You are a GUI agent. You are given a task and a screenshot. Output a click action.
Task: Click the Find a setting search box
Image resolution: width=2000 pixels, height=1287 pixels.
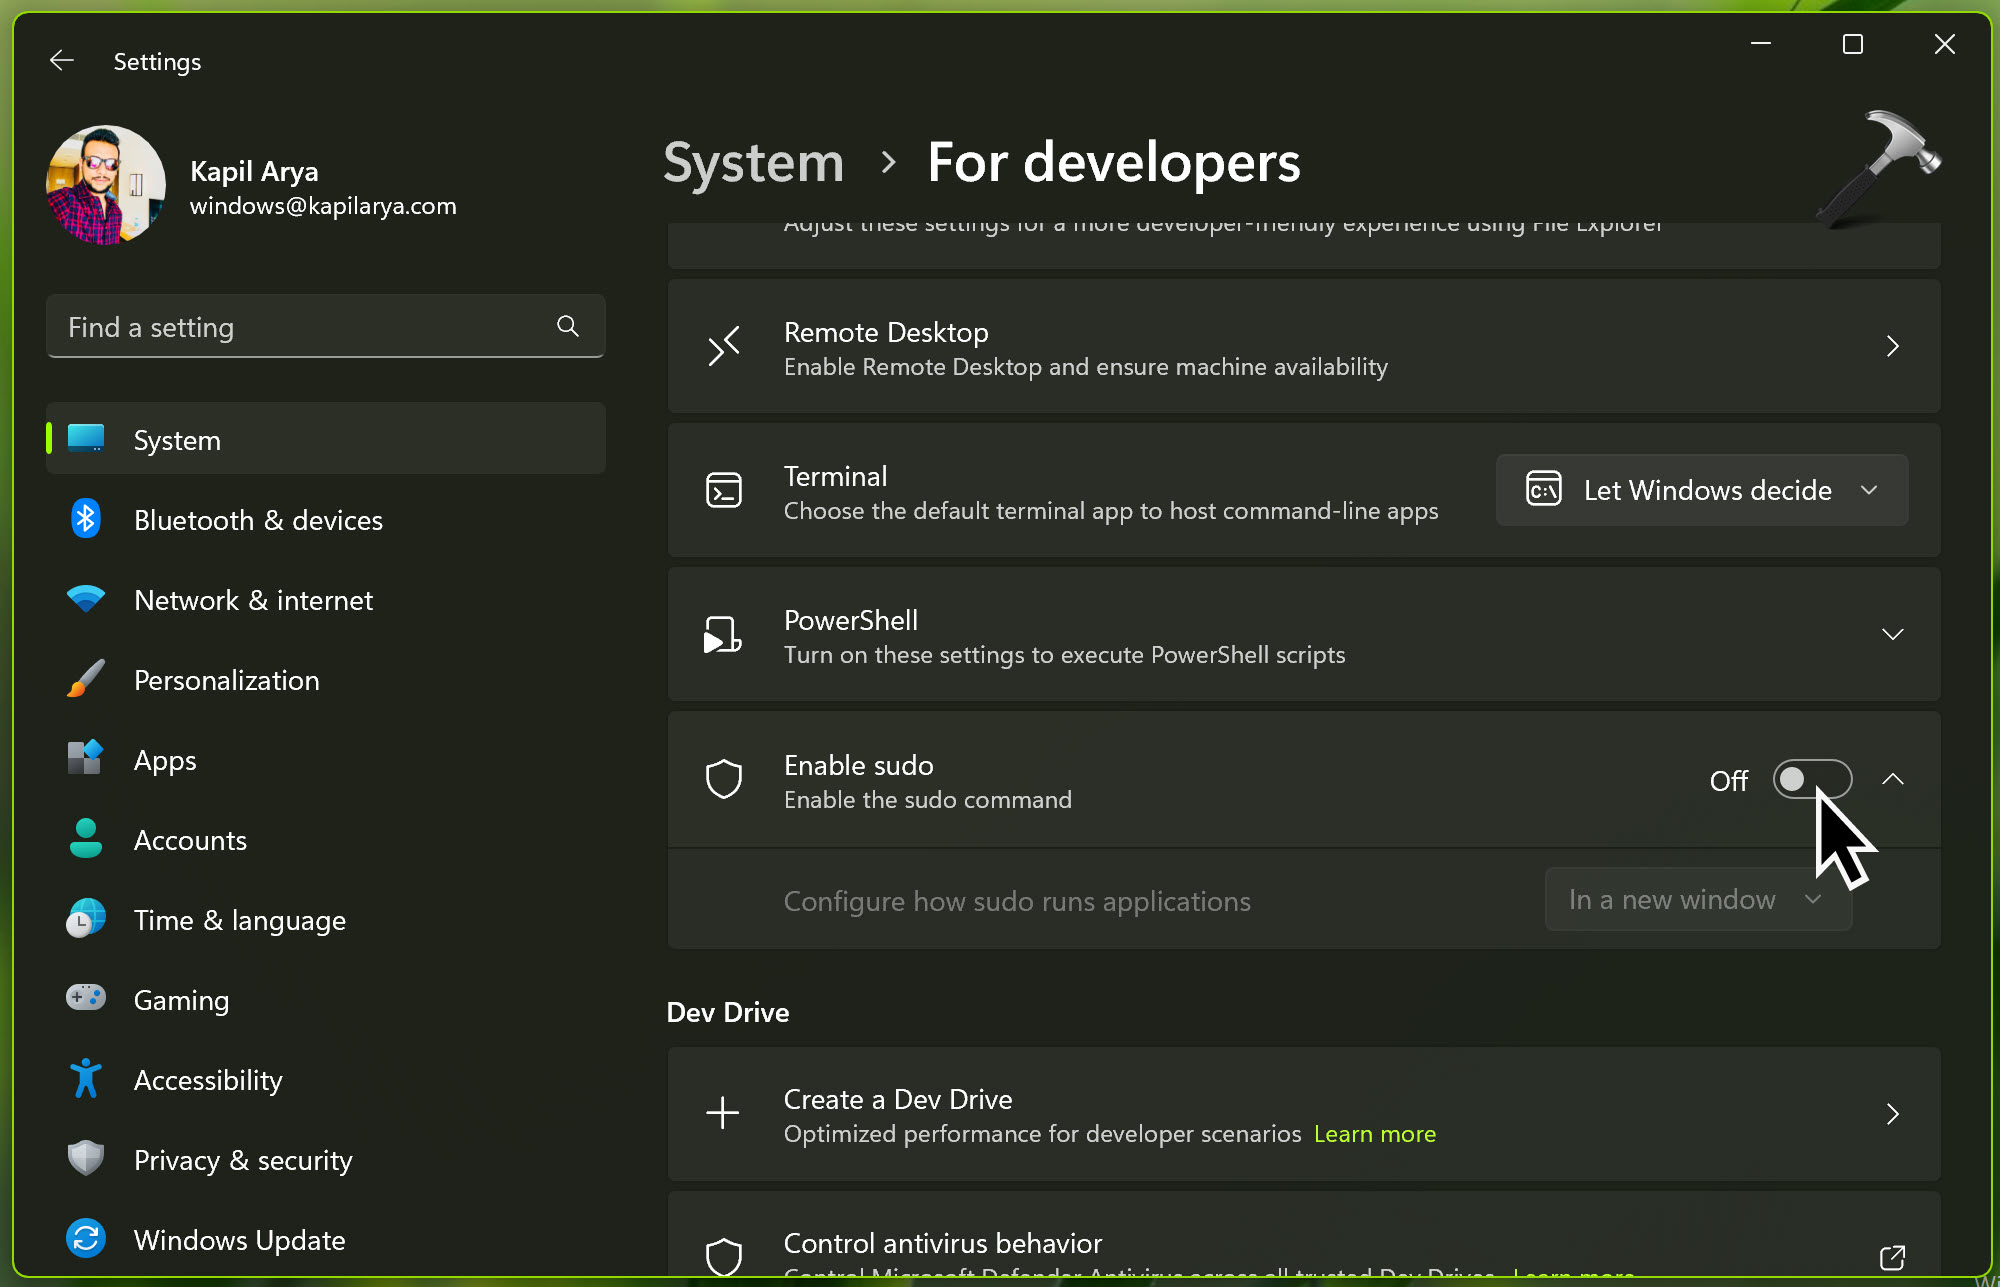click(300, 327)
